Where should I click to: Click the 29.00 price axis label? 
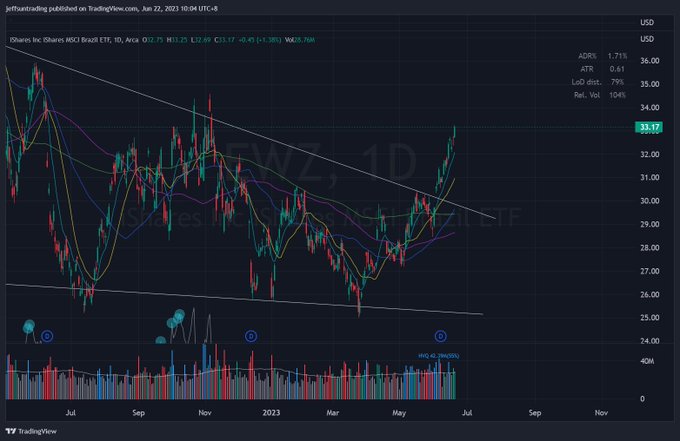click(x=650, y=224)
